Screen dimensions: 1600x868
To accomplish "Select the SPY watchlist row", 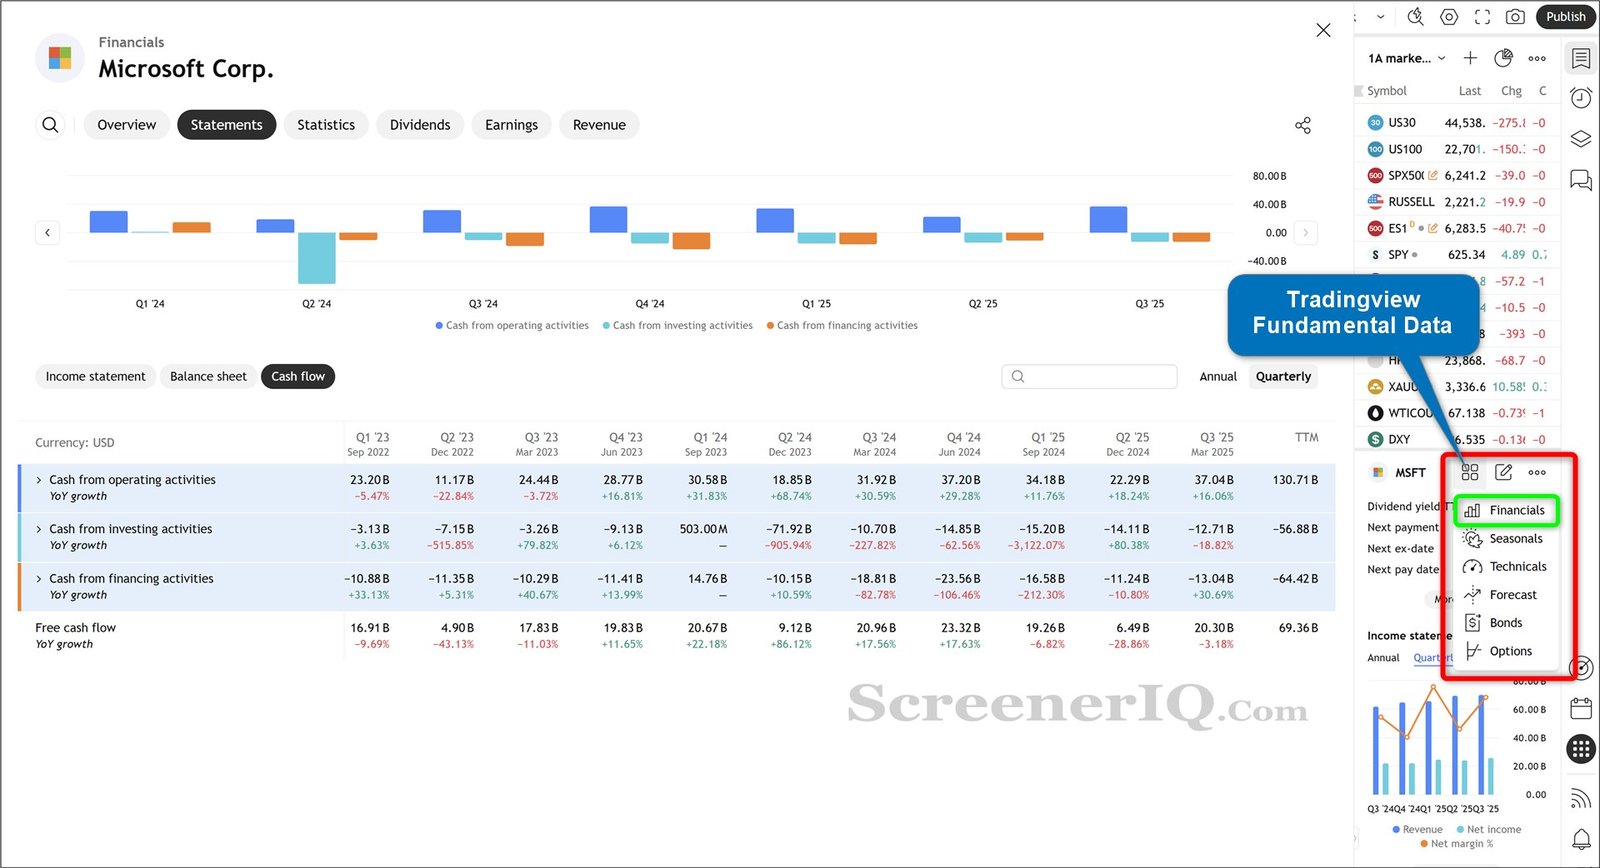I will point(1456,255).
